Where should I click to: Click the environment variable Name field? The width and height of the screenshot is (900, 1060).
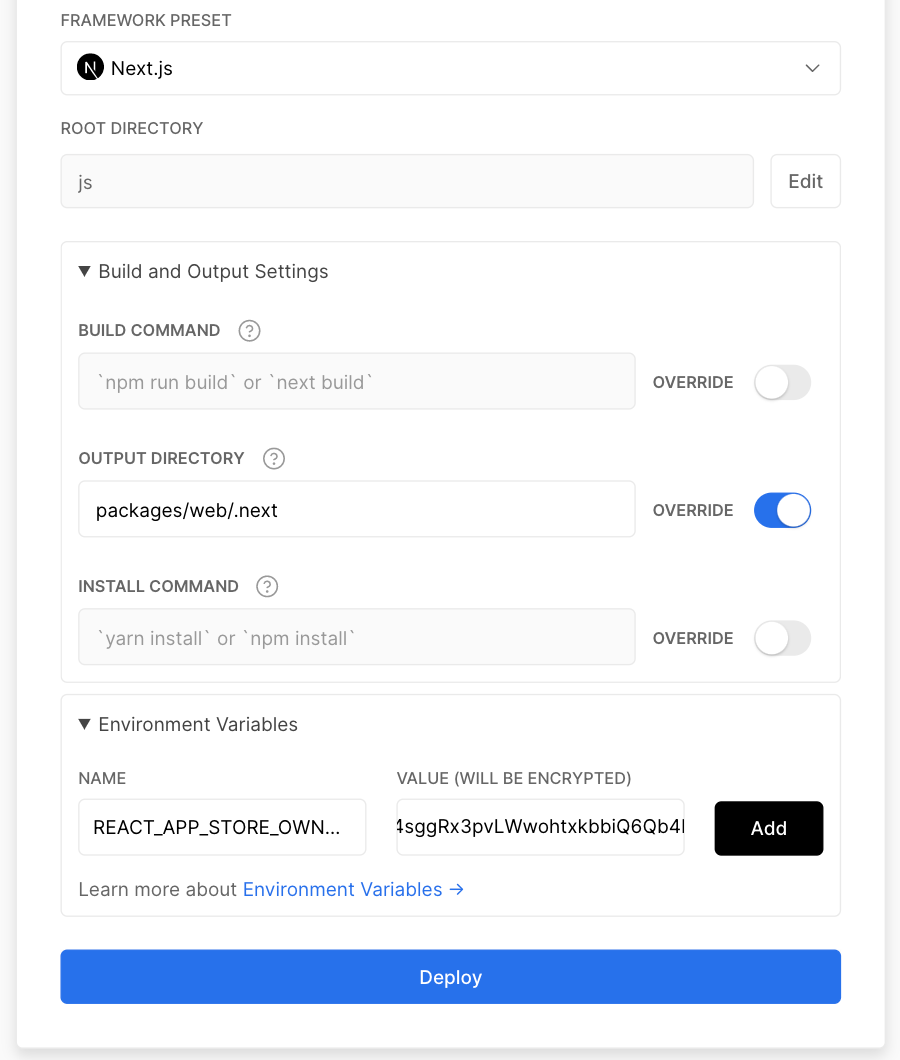click(x=222, y=827)
